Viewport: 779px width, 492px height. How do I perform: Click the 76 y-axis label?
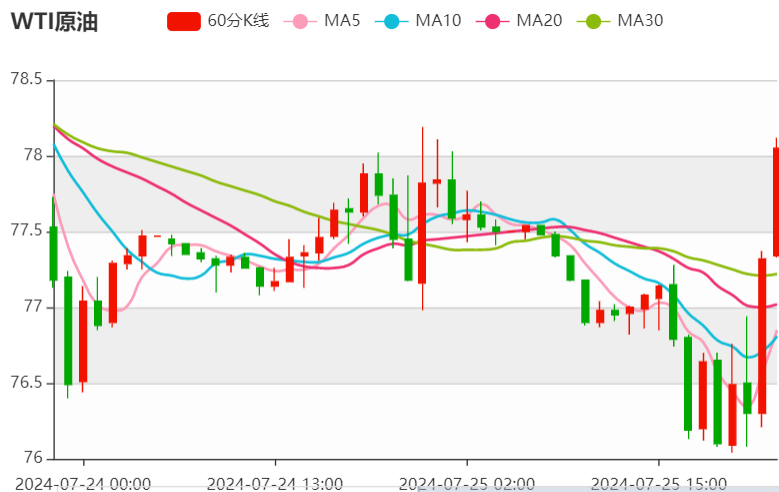(33, 458)
